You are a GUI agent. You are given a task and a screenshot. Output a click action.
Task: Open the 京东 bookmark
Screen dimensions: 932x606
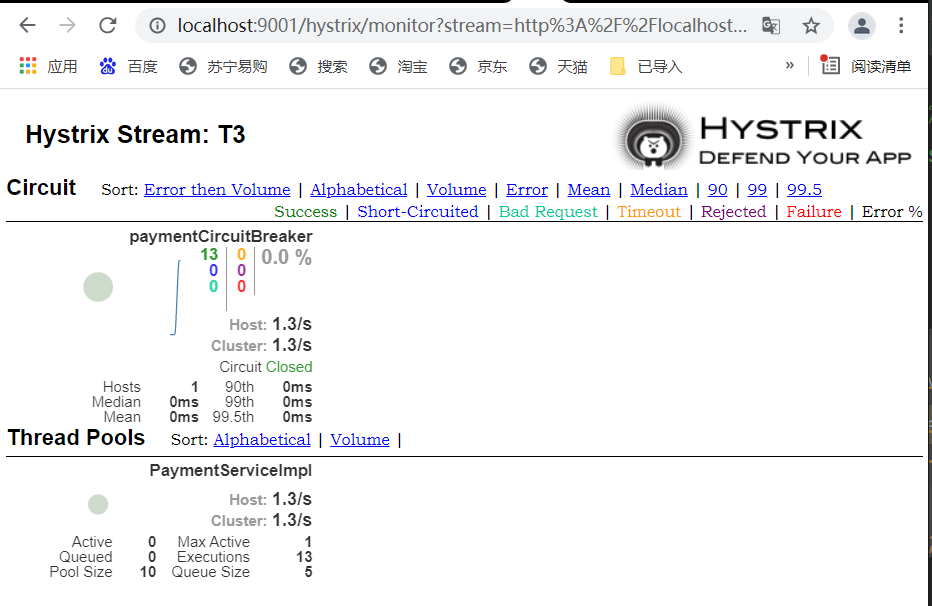pyautogui.click(x=478, y=67)
